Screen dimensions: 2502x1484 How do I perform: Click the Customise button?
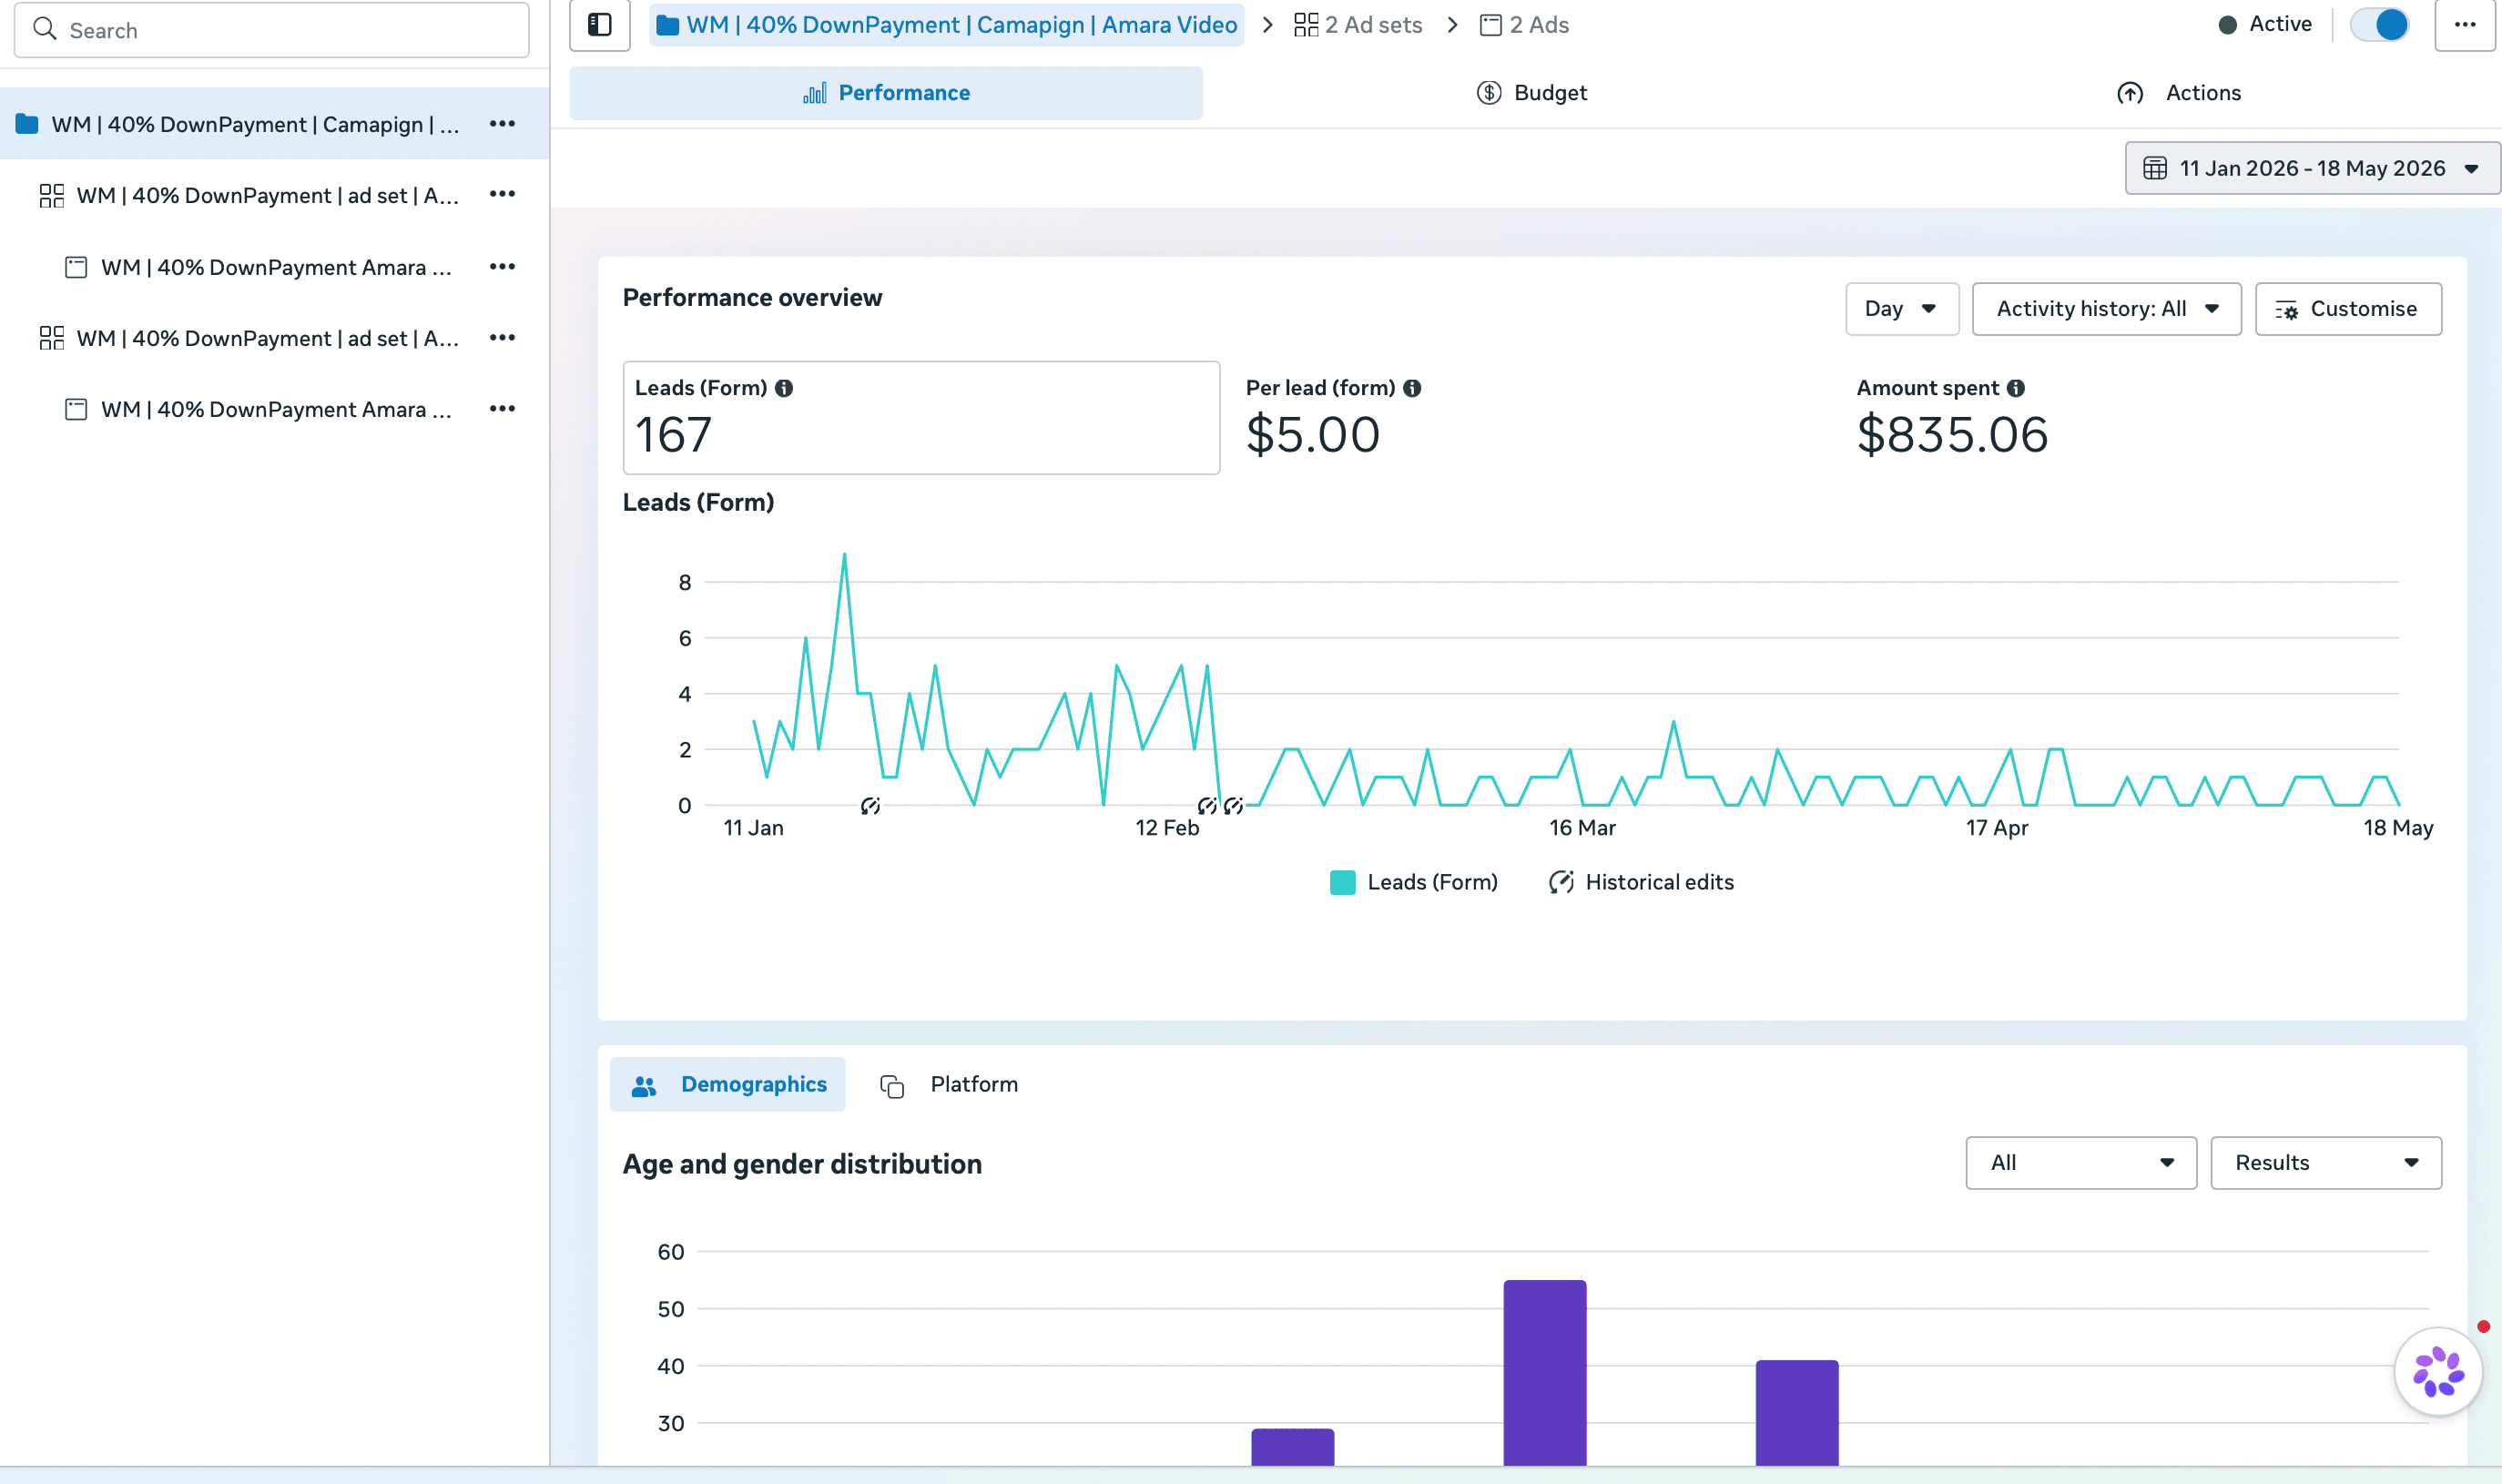[x=2348, y=309]
